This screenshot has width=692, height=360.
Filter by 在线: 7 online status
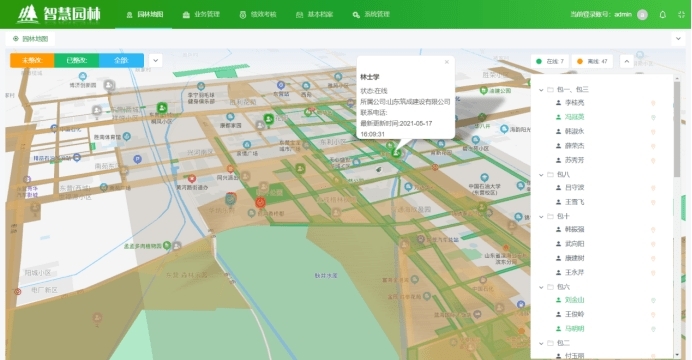click(x=550, y=61)
